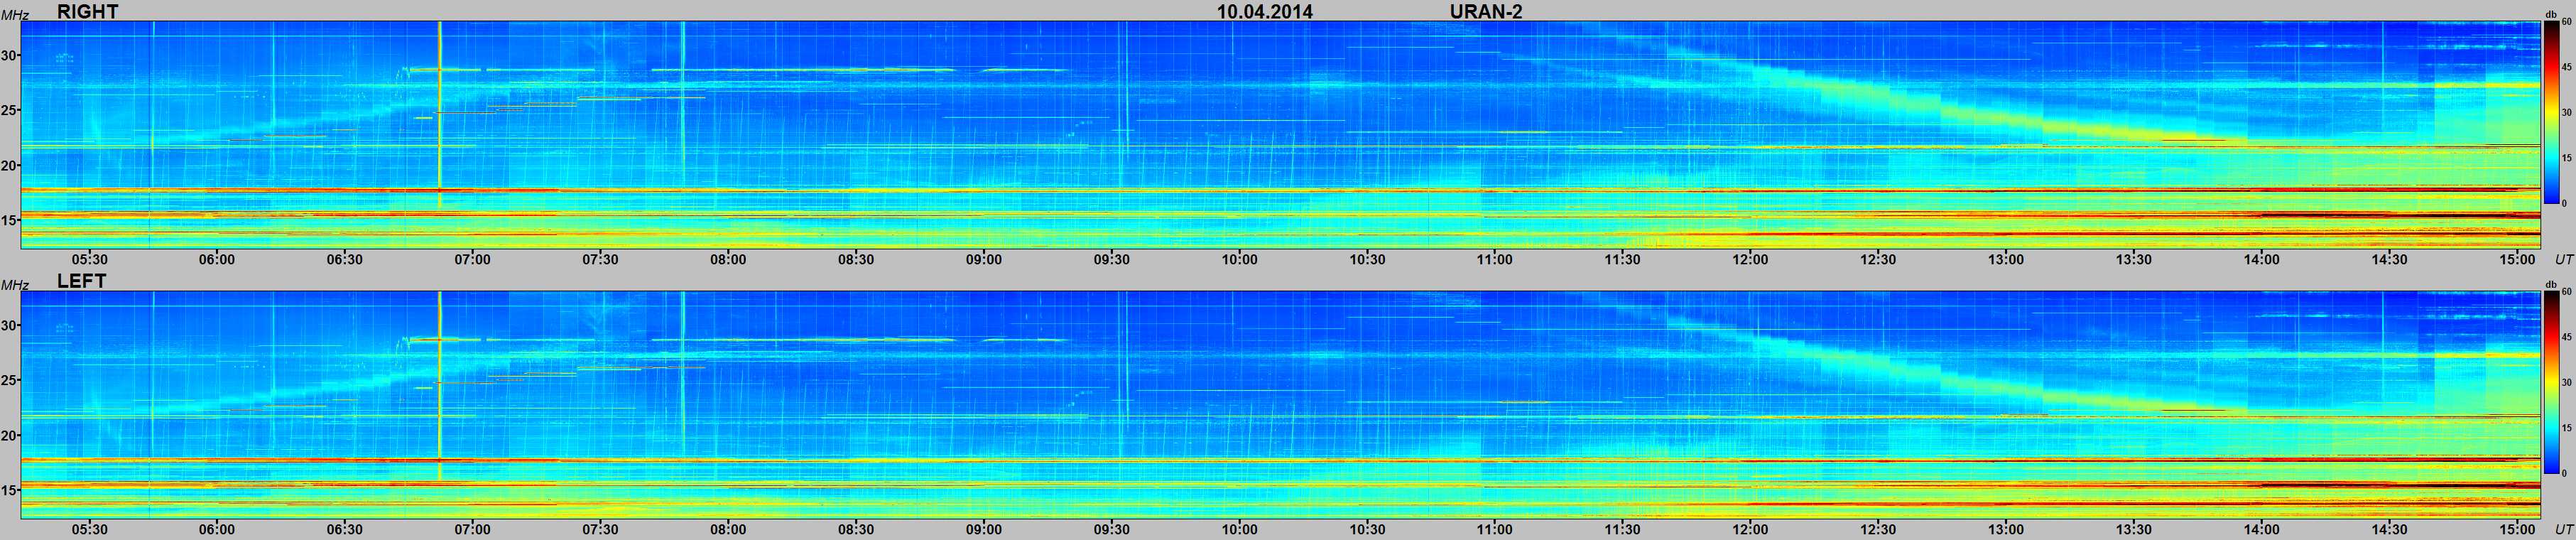Click the 11:30 time tick under LEFT panel

[1623, 529]
